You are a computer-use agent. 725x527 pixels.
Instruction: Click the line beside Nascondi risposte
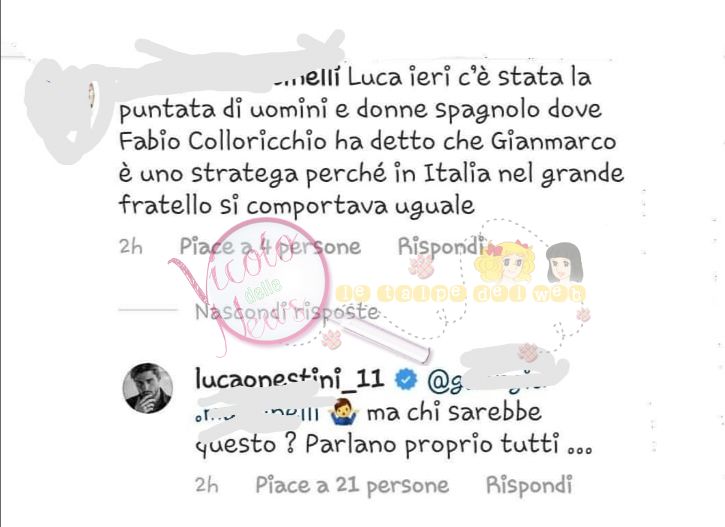pyautogui.click(x=148, y=310)
